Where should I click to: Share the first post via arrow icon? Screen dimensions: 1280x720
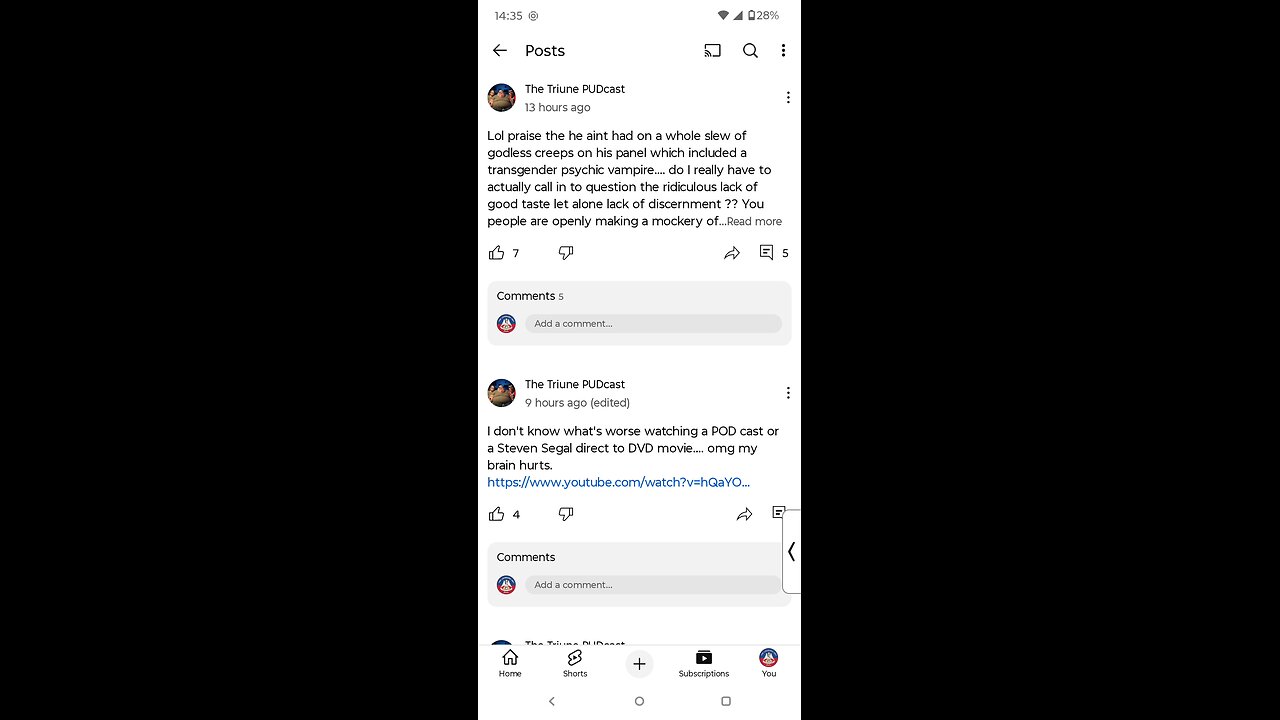pos(732,253)
